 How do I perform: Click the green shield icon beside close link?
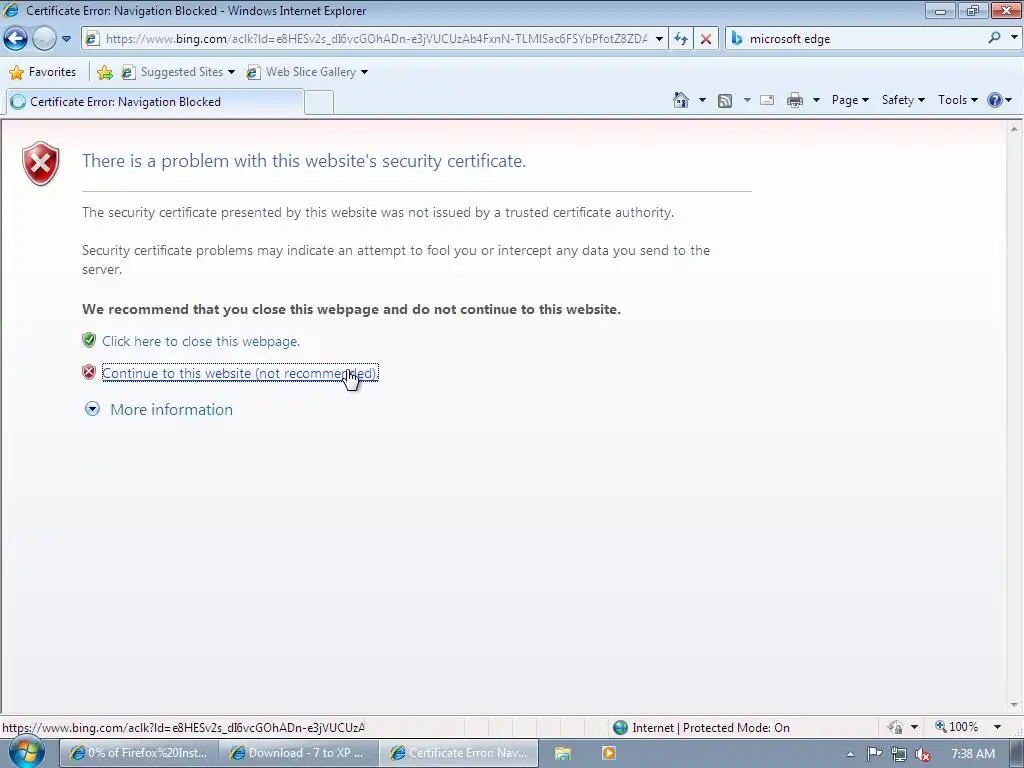pos(89,340)
